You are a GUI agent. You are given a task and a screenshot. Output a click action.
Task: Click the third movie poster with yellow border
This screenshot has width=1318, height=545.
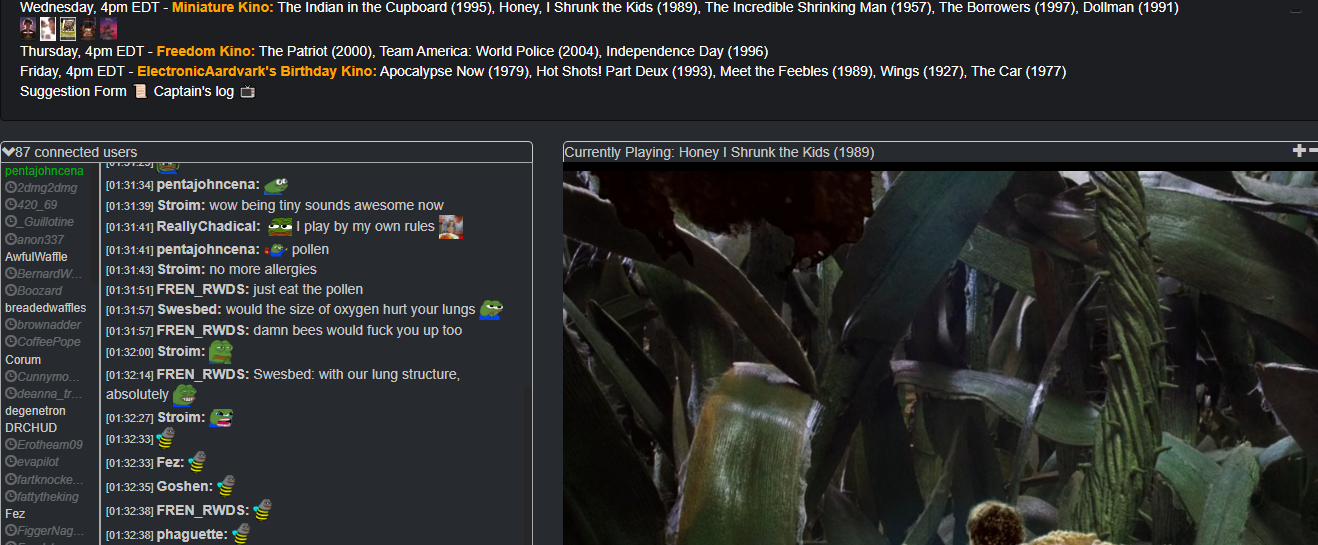pyautogui.click(x=68, y=29)
